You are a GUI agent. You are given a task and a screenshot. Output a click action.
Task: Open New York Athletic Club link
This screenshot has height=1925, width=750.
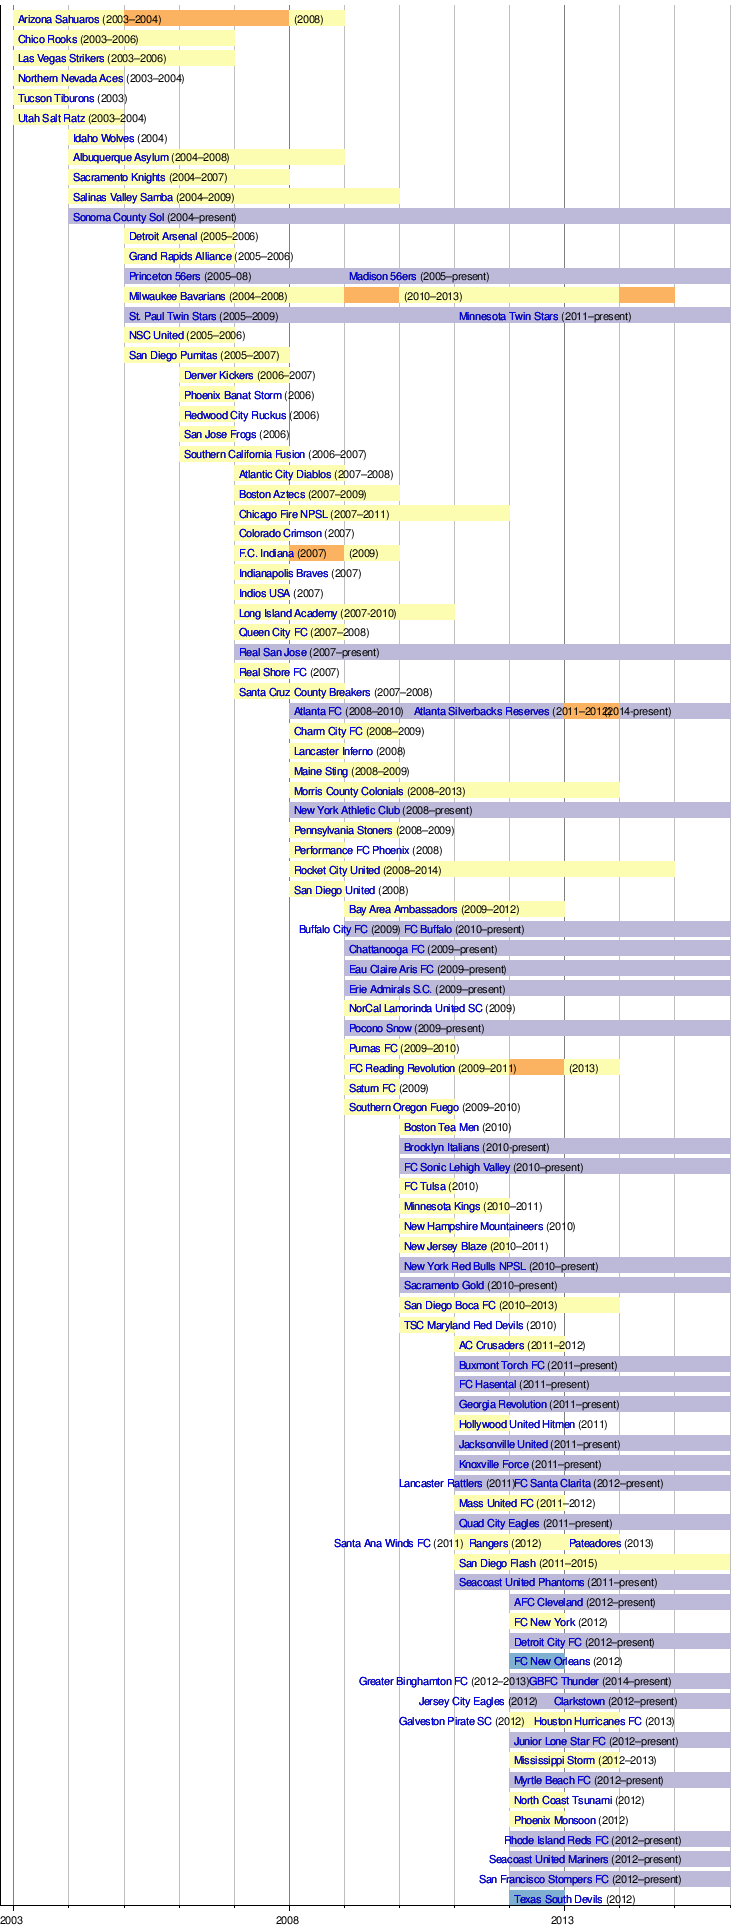coord(346,810)
